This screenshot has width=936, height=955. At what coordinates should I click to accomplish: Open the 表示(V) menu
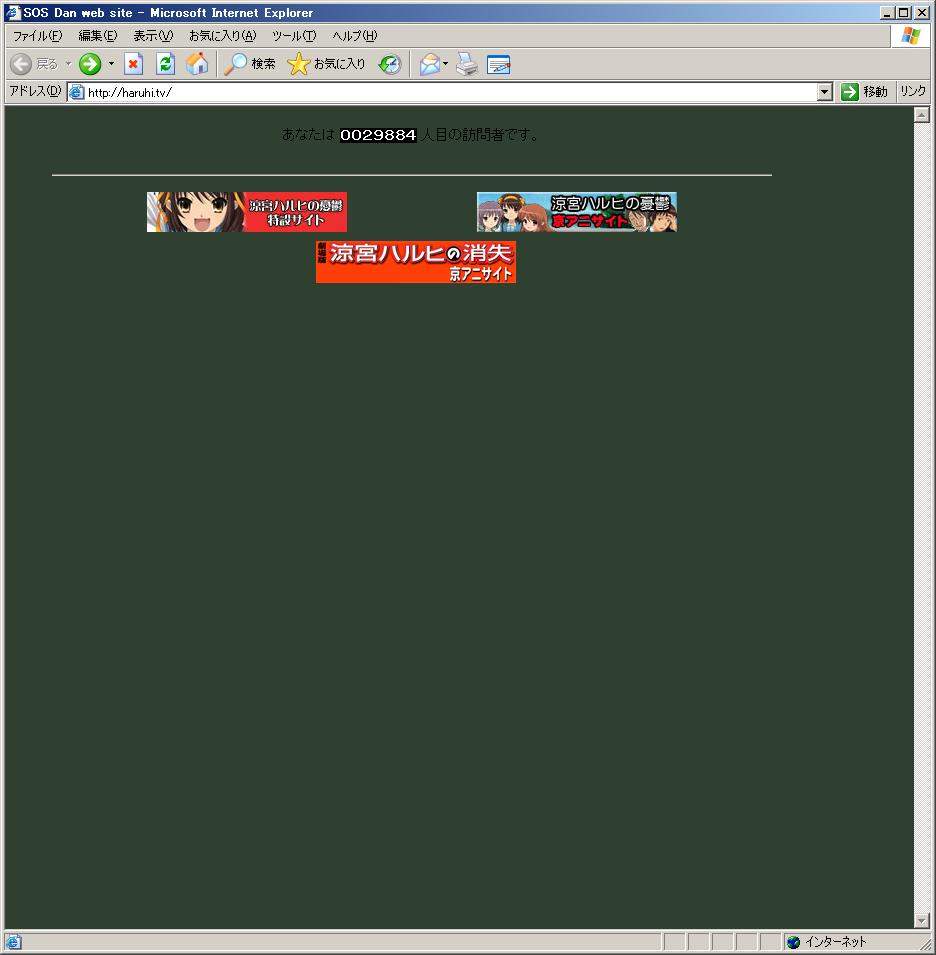tap(153, 36)
